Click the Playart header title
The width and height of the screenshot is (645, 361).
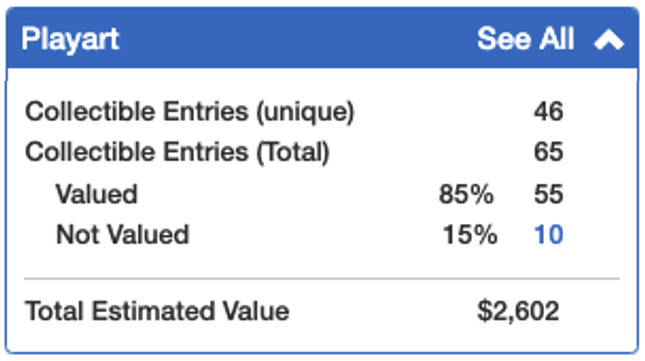tap(70, 39)
